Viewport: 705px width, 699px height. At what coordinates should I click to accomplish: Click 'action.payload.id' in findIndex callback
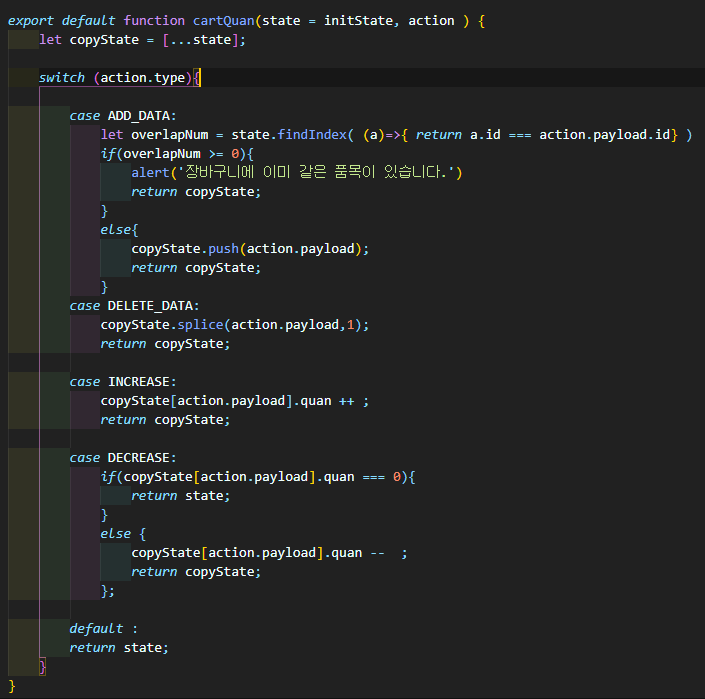pyautogui.click(x=605, y=135)
